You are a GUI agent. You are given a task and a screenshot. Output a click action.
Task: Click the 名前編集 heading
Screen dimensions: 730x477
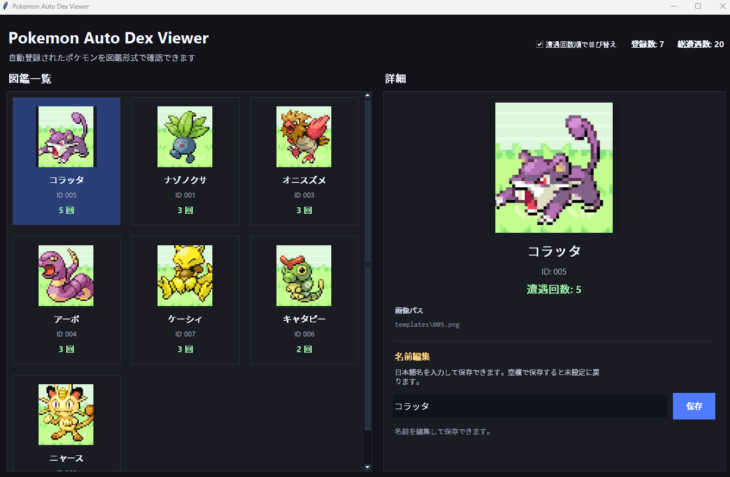coord(412,357)
